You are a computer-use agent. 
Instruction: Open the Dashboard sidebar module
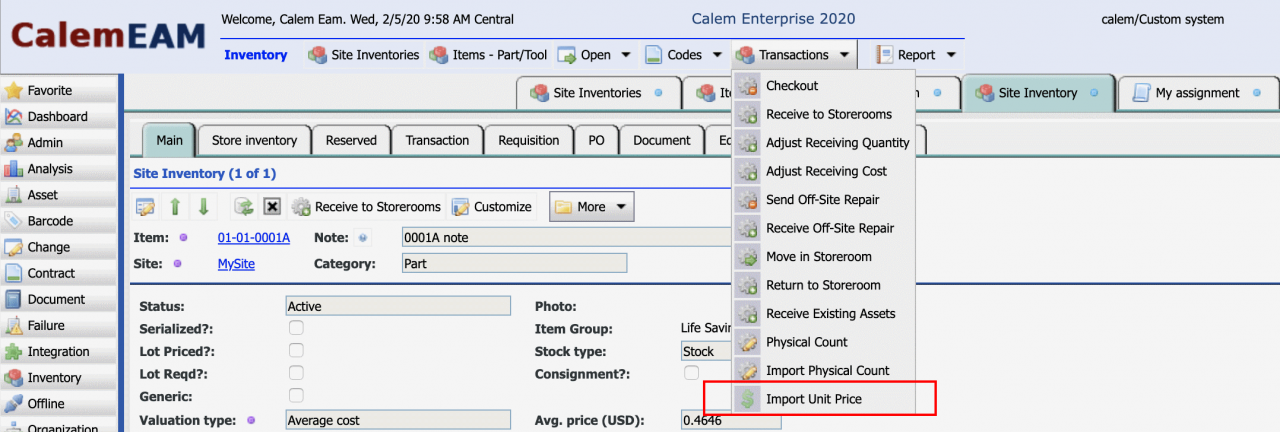(x=58, y=116)
